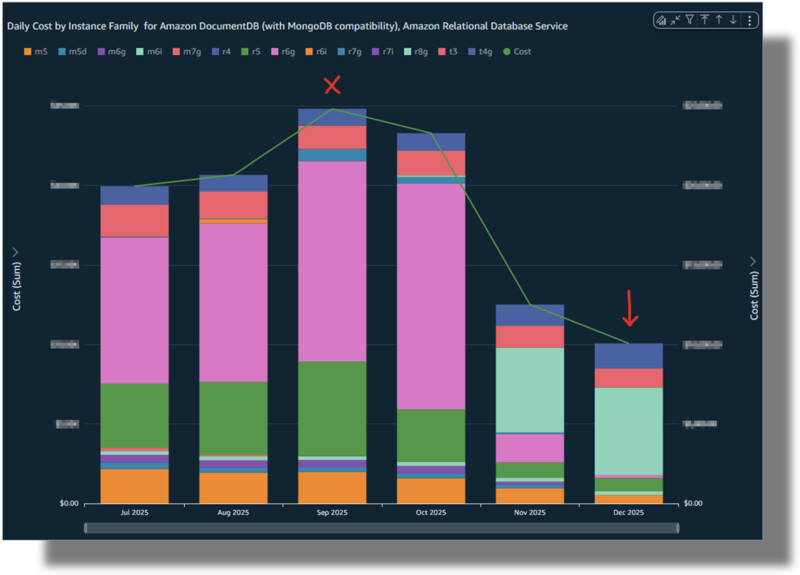Viewport: 800px width, 575px height.
Task: Toggle r5 series in legend
Action: click(x=251, y=52)
